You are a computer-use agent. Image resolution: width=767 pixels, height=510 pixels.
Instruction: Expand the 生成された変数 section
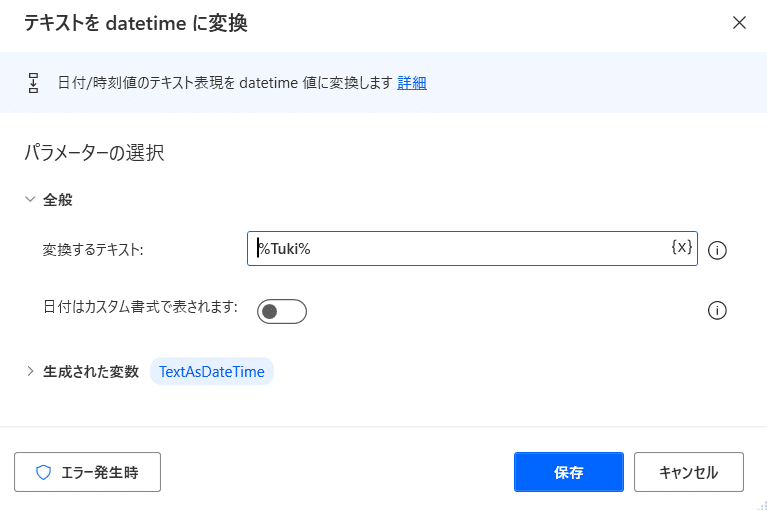click(x=30, y=371)
